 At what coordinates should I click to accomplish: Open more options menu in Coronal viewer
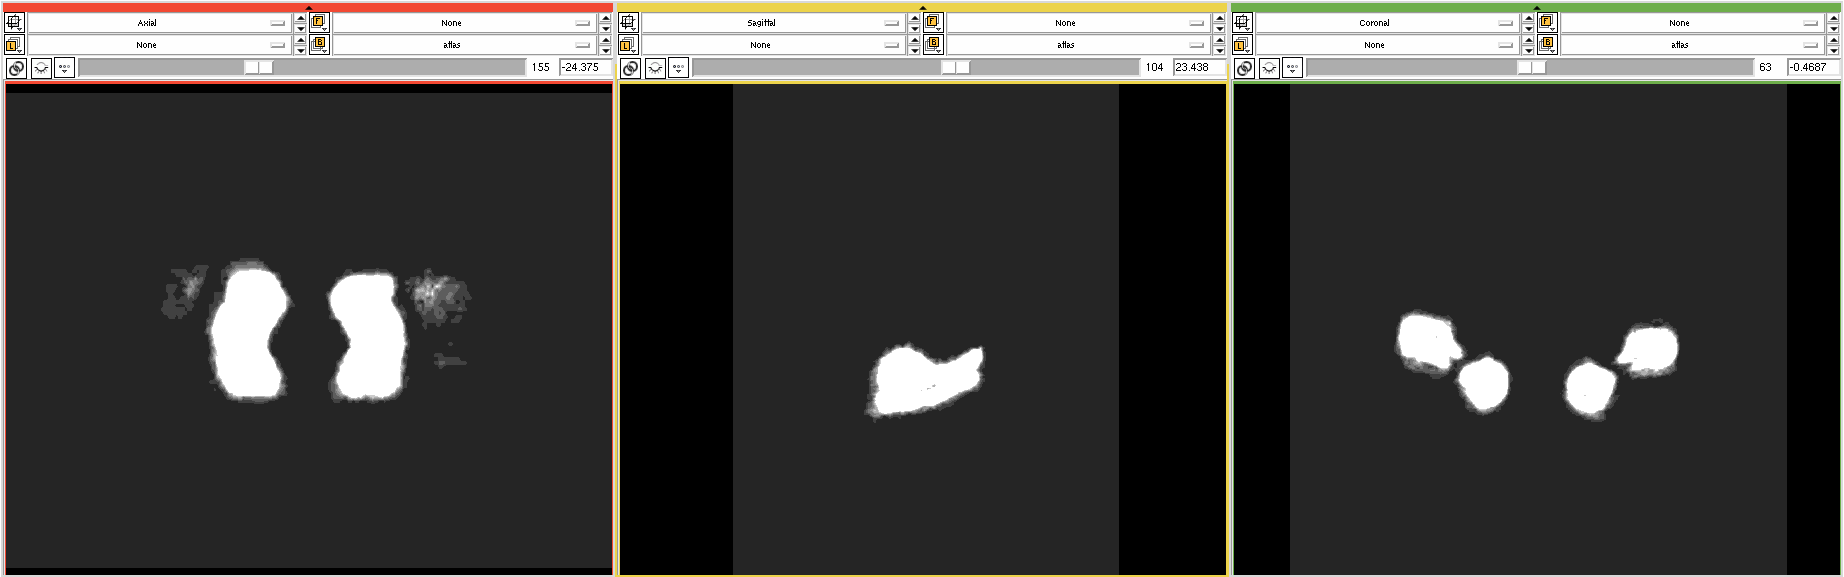(x=1293, y=68)
